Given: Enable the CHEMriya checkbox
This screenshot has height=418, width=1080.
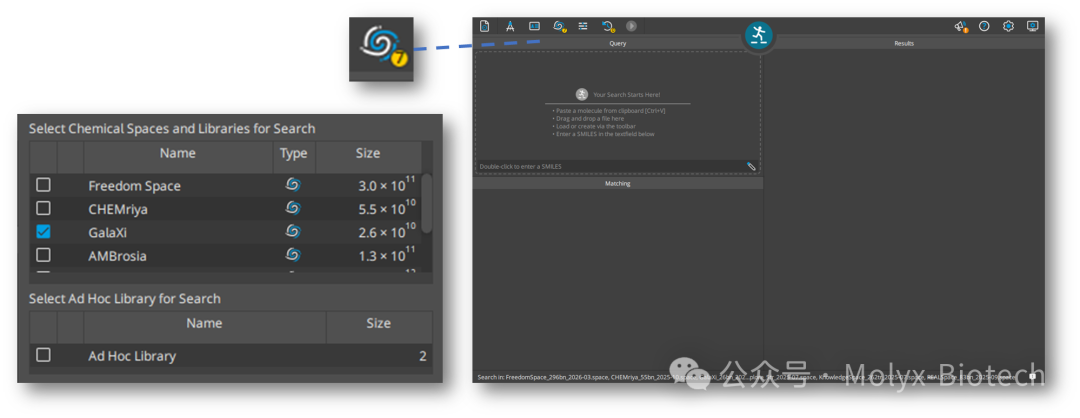Looking at the screenshot, I should click(43, 208).
